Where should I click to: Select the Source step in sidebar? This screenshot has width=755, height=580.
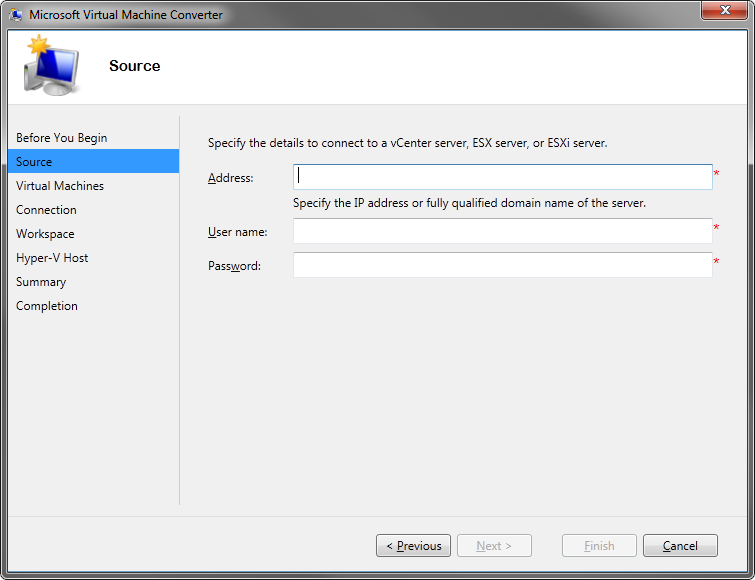(93, 161)
